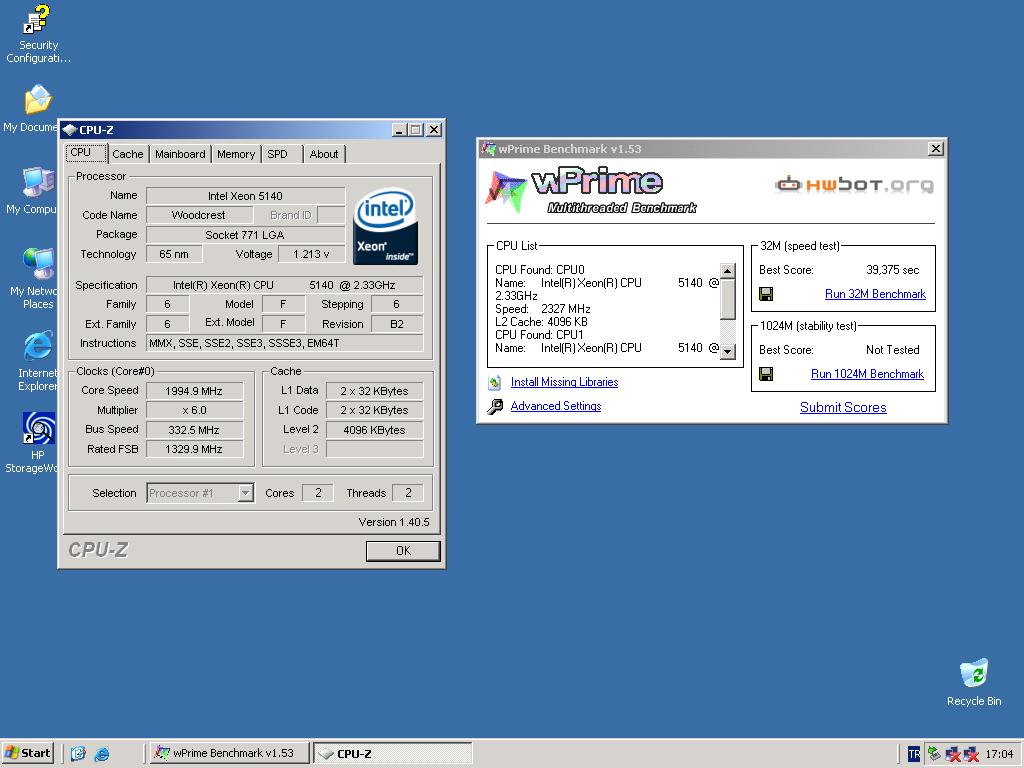Click the Version 1.40.5 label

[394, 522]
